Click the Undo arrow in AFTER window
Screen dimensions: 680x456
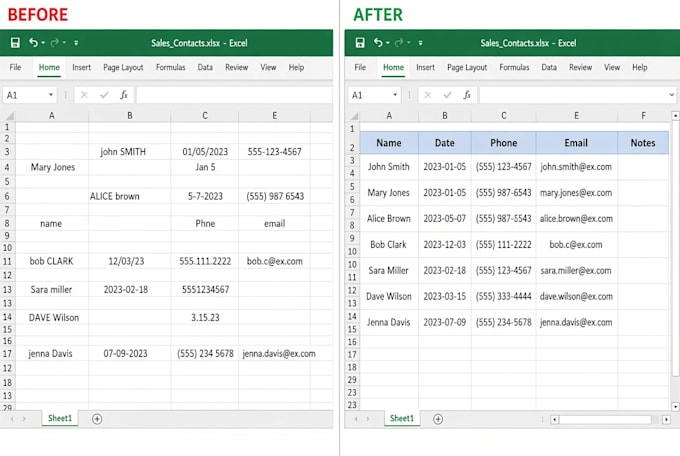(378, 42)
